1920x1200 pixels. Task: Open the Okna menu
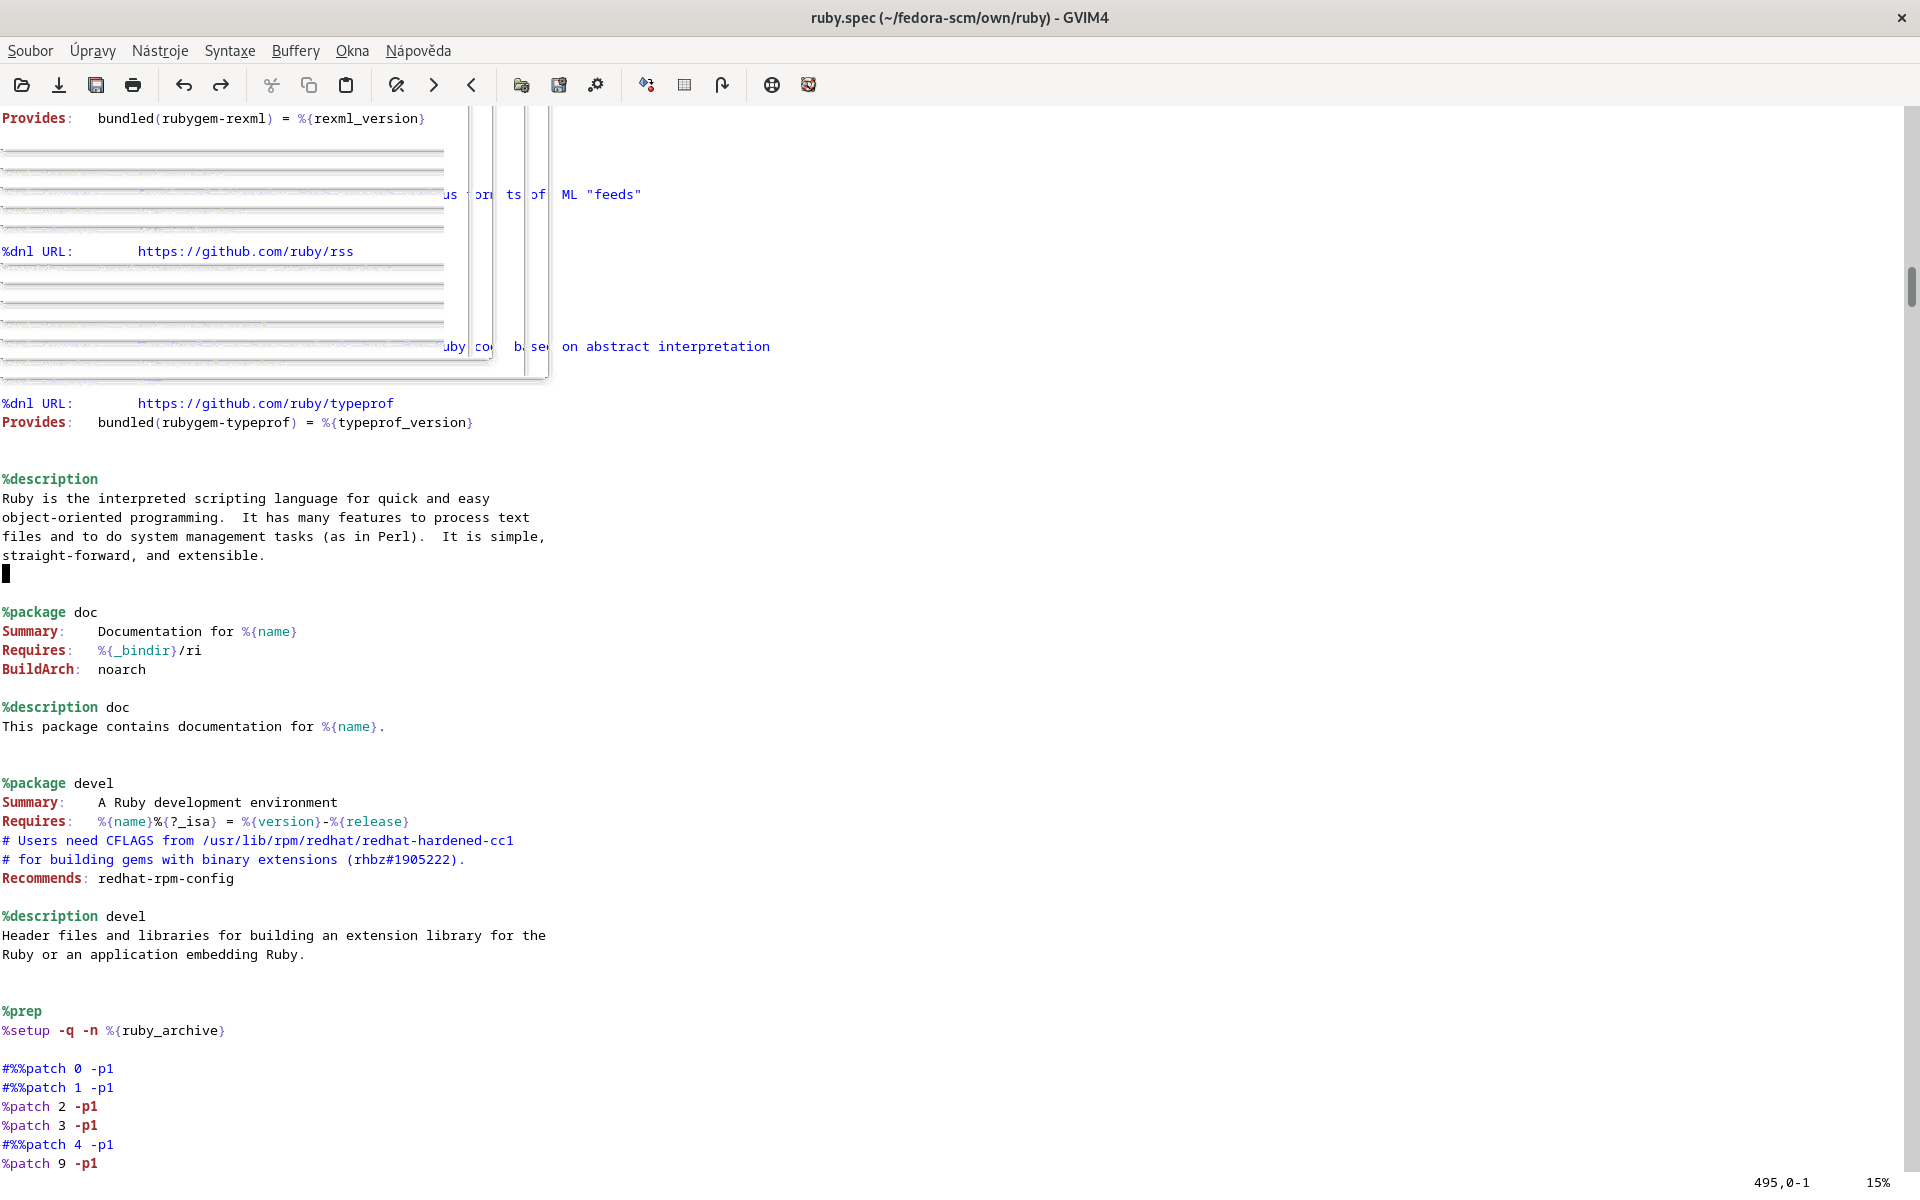(x=352, y=51)
